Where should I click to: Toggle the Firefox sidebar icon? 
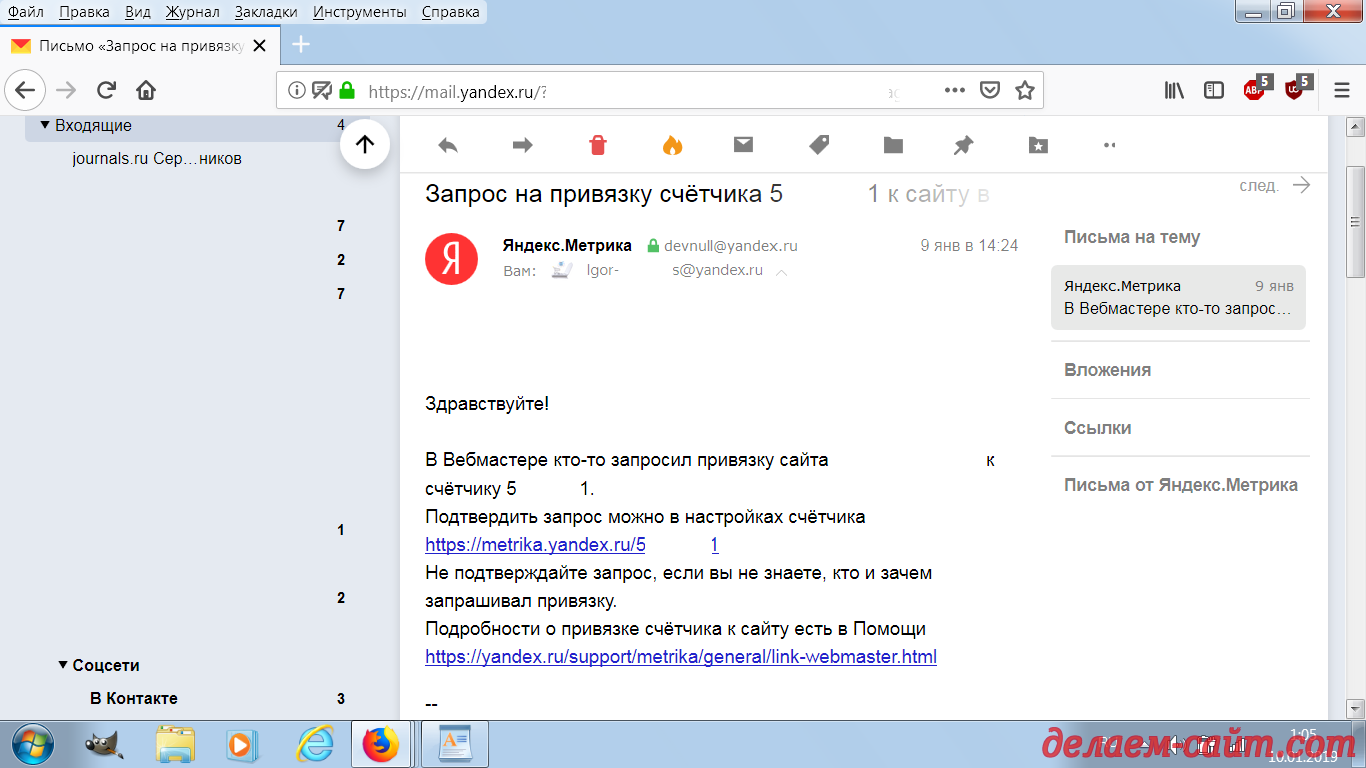click(x=1213, y=90)
